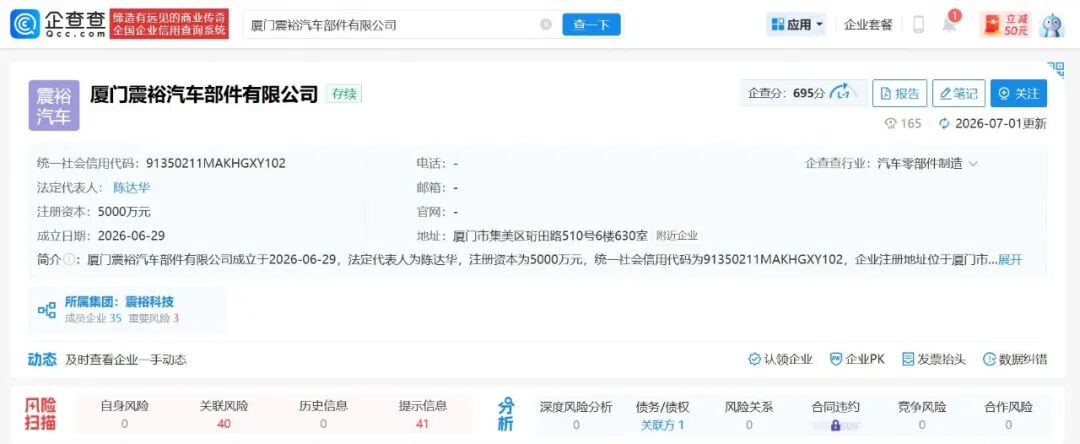Click 成员企业 35 count
1080x444 pixels.
pos(93,318)
